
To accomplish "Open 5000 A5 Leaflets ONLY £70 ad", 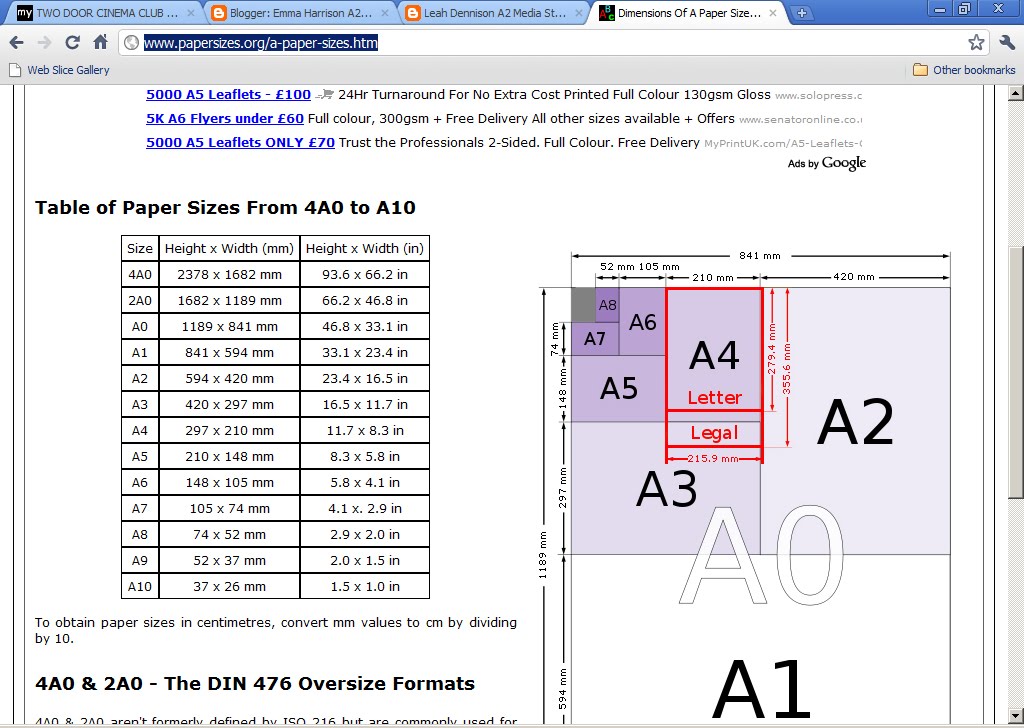I will click(x=240, y=142).
